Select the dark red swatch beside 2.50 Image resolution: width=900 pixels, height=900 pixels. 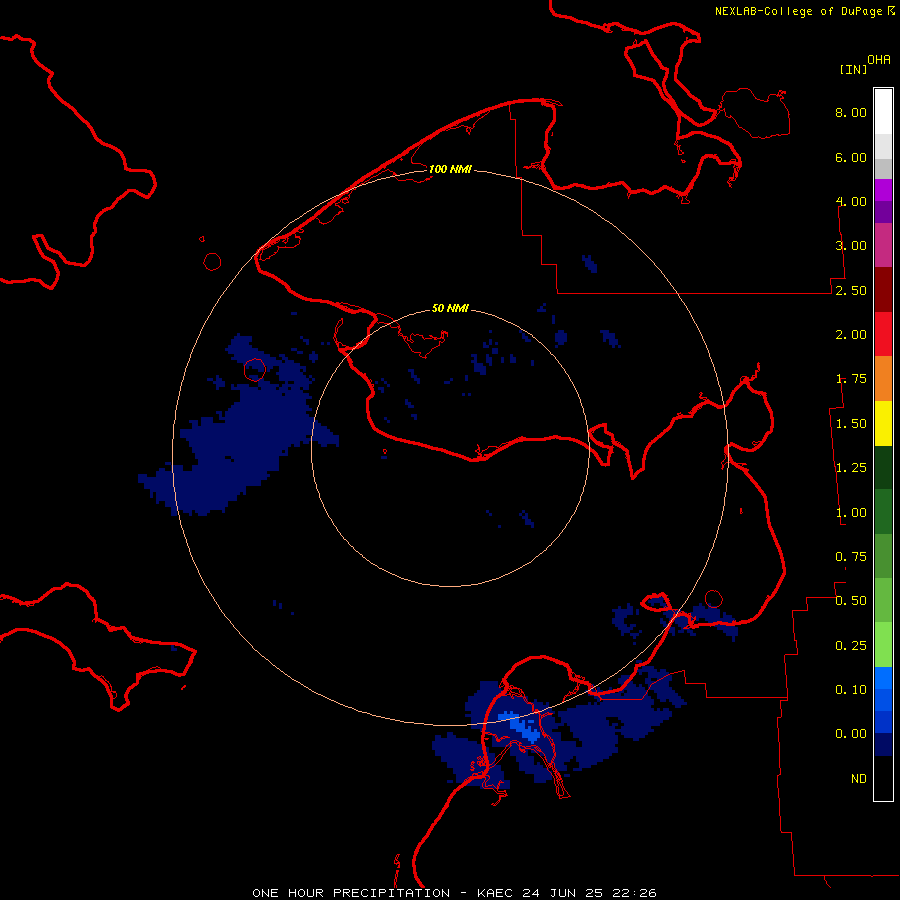883,290
